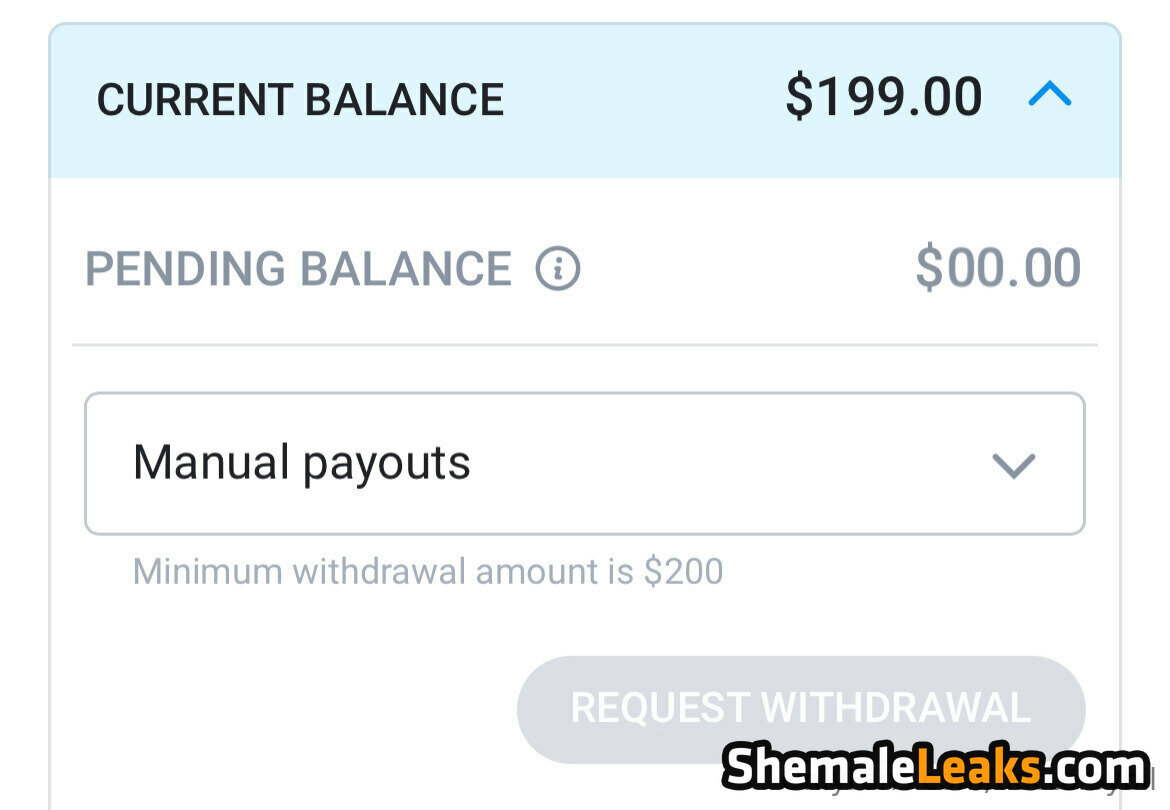Open the Manual payouts dropdown field

(x=584, y=464)
